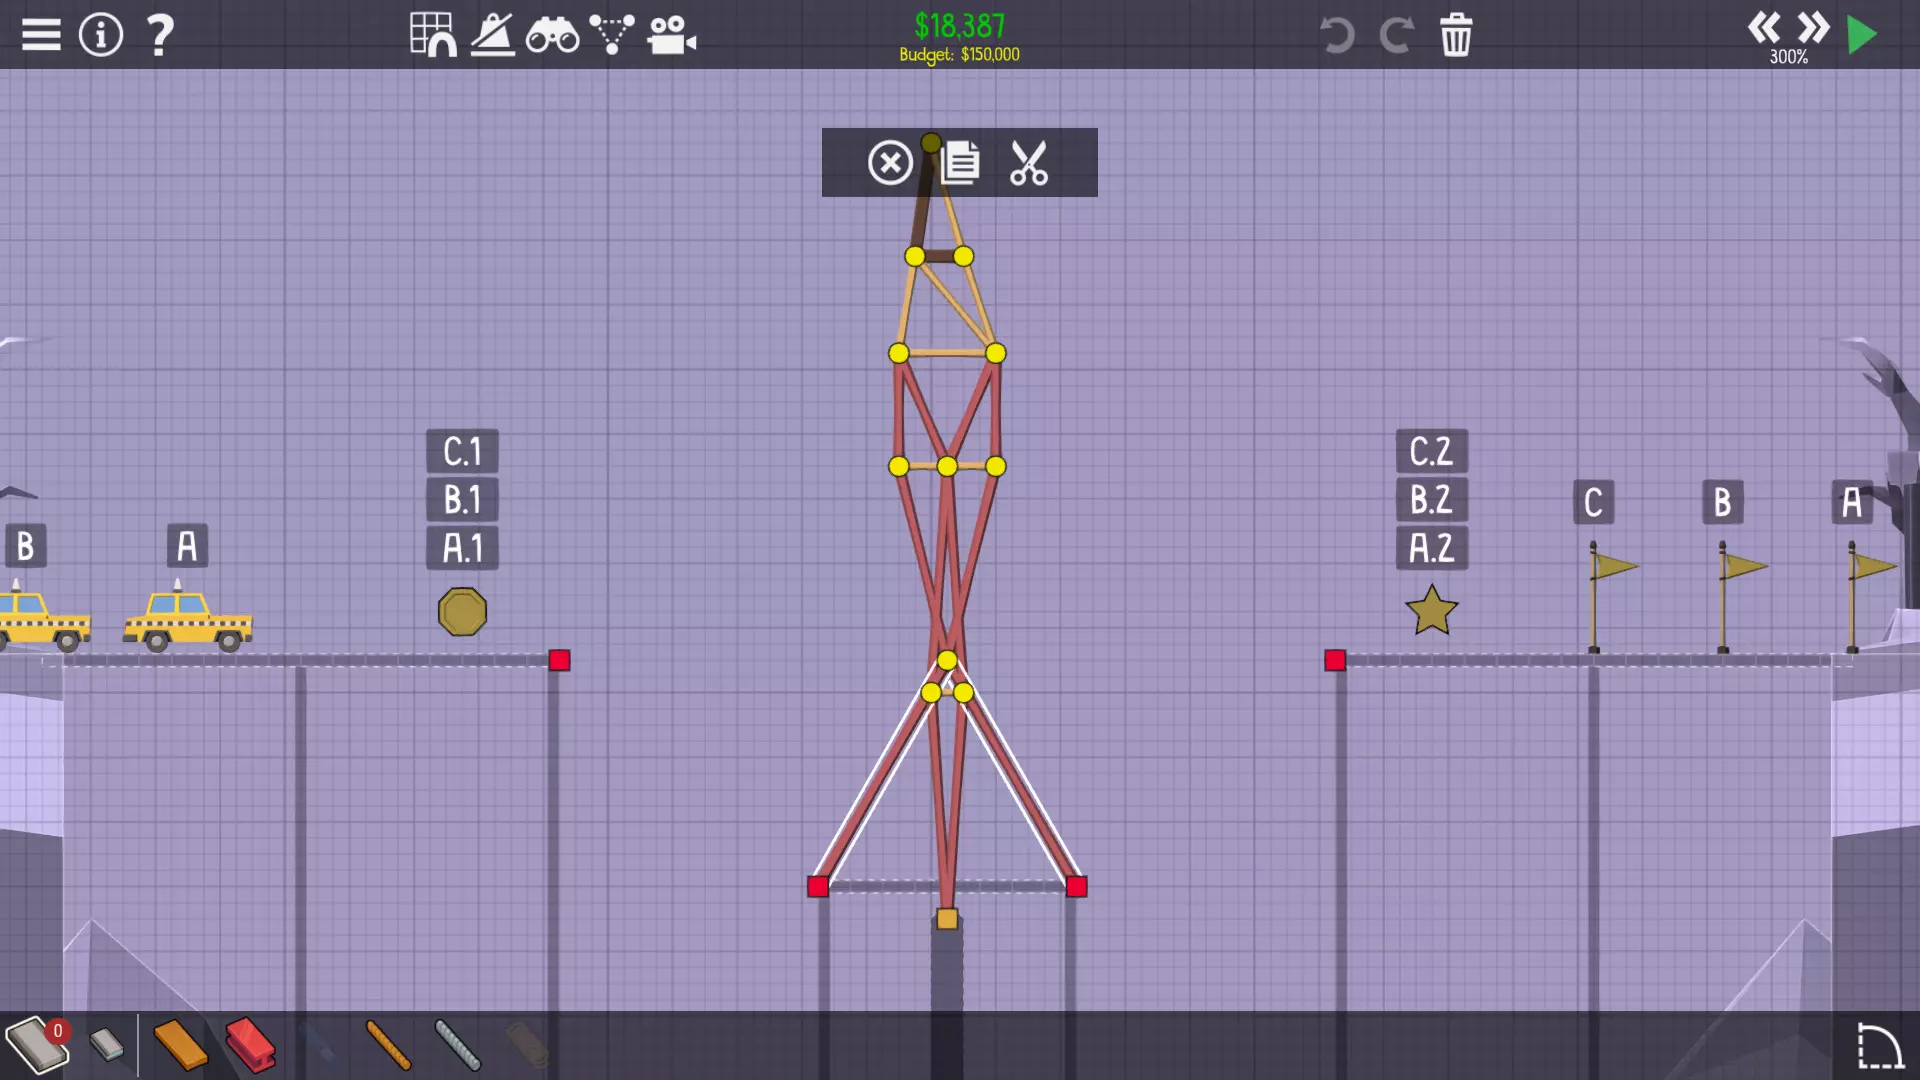Delete the bridge with the trash icon

1456,35
